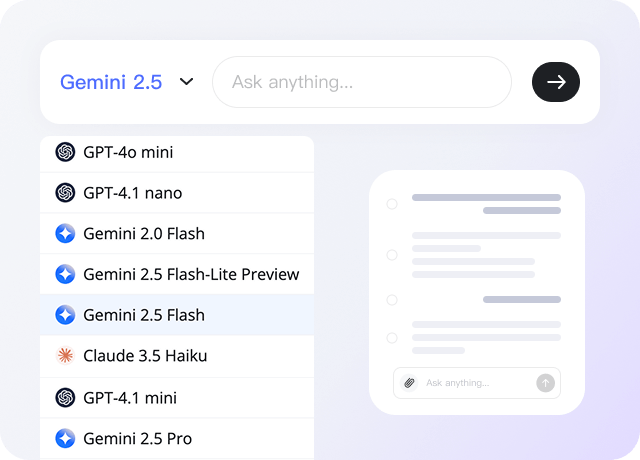Click the main Ask anything input field
Viewport: 640px width, 460px height.
[360, 82]
